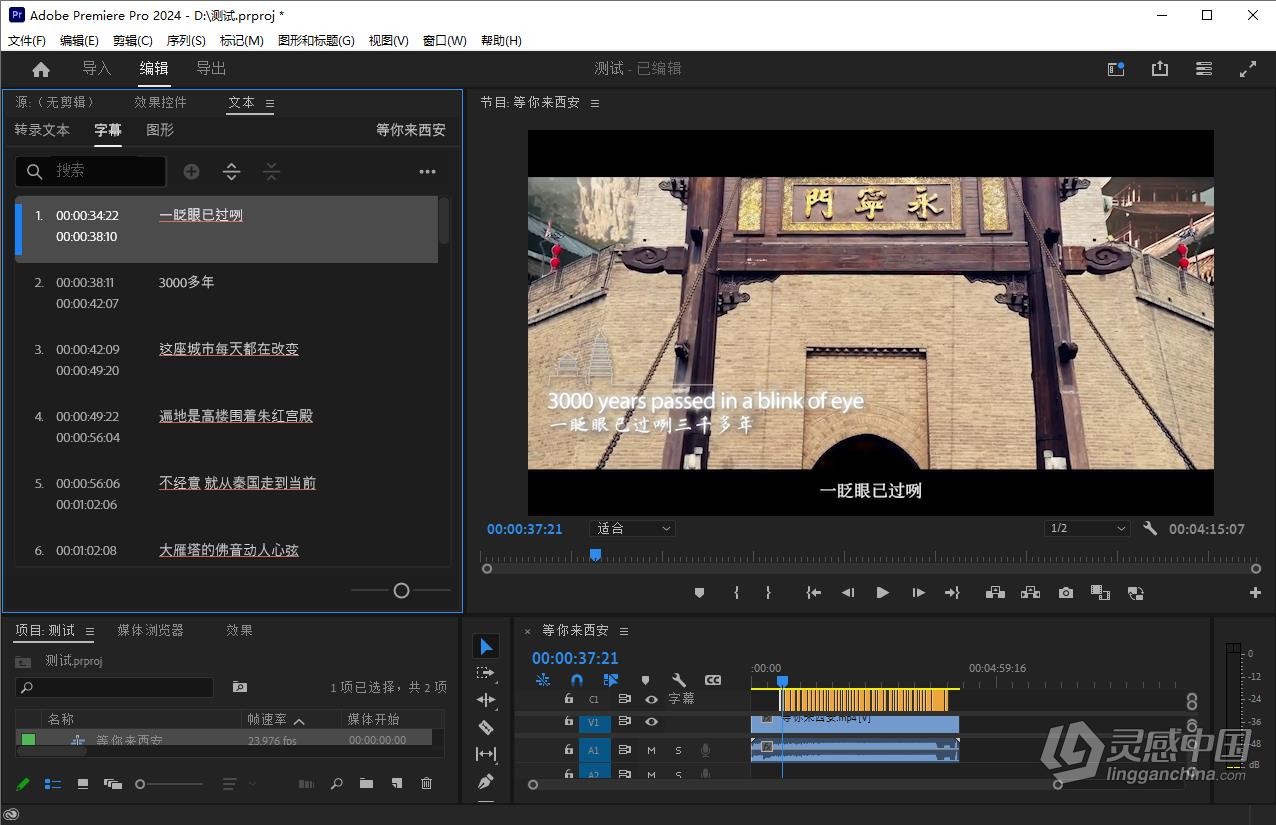Open timeline sequence panel menu

(624, 631)
